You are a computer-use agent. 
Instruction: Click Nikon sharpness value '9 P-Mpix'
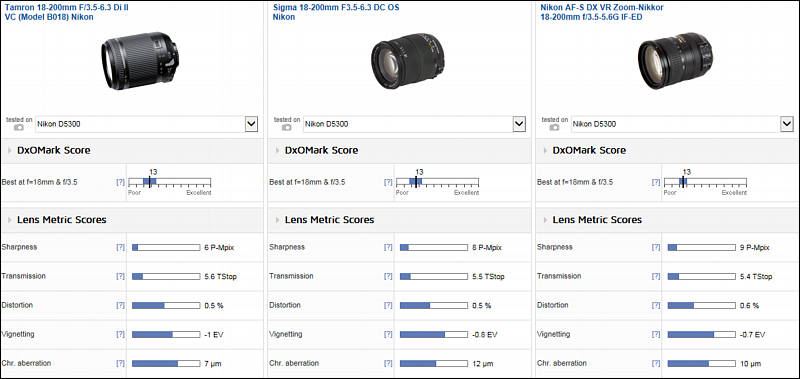(754, 247)
